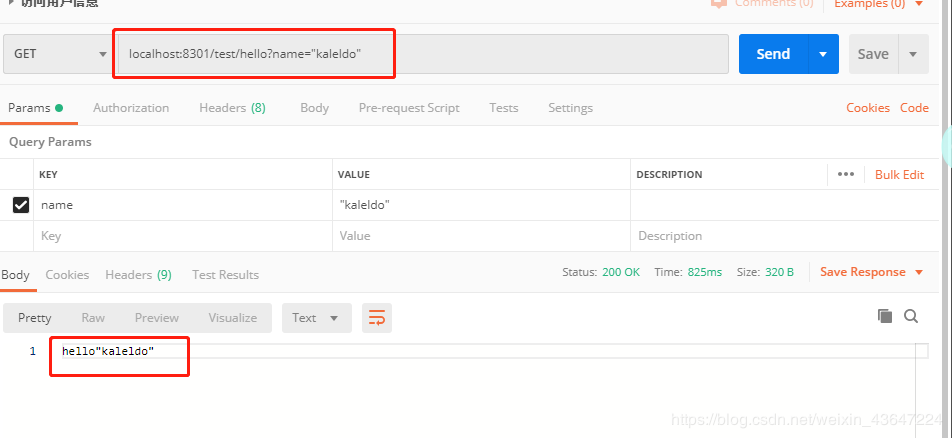952x438 pixels.
Task: Expand the Save button dropdown arrow
Action: [913, 54]
